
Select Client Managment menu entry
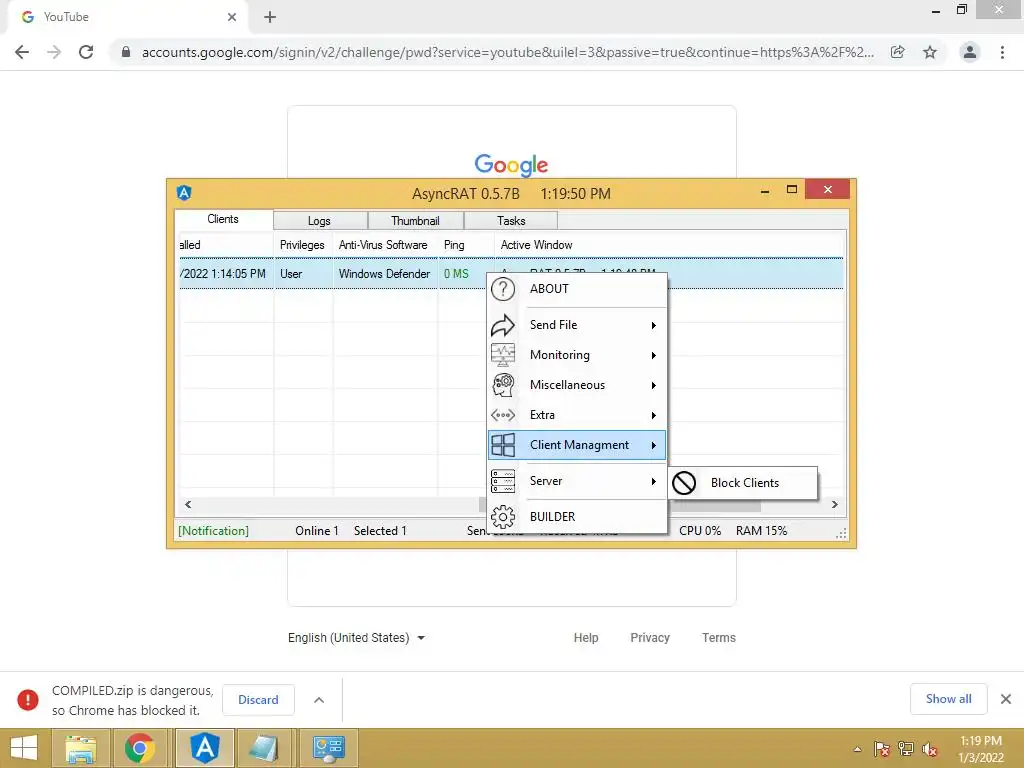pos(577,445)
